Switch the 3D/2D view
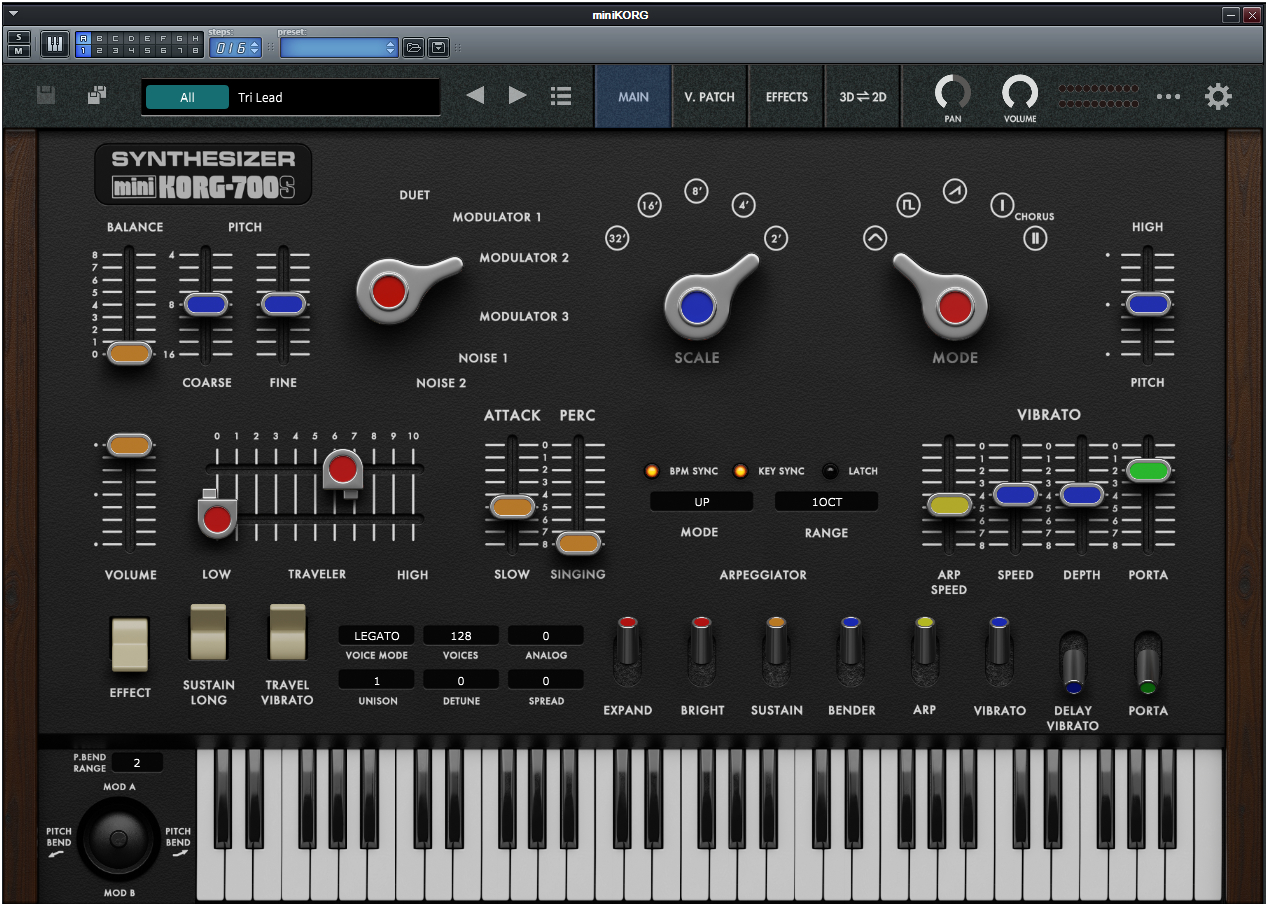 click(863, 97)
